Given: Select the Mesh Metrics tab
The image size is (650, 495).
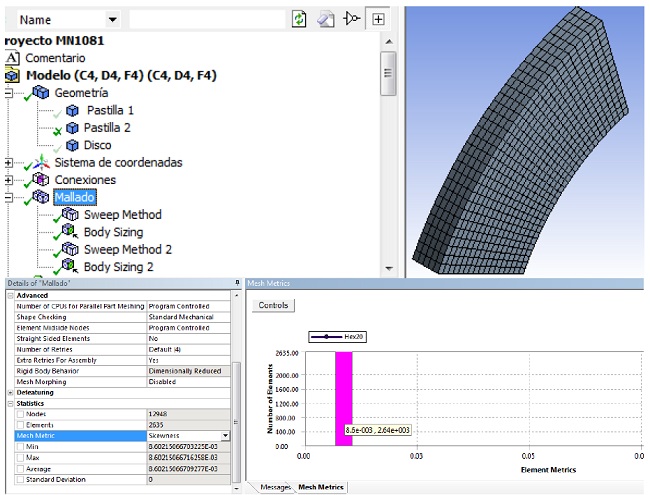Looking at the screenshot, I should [x=320, y=487].
